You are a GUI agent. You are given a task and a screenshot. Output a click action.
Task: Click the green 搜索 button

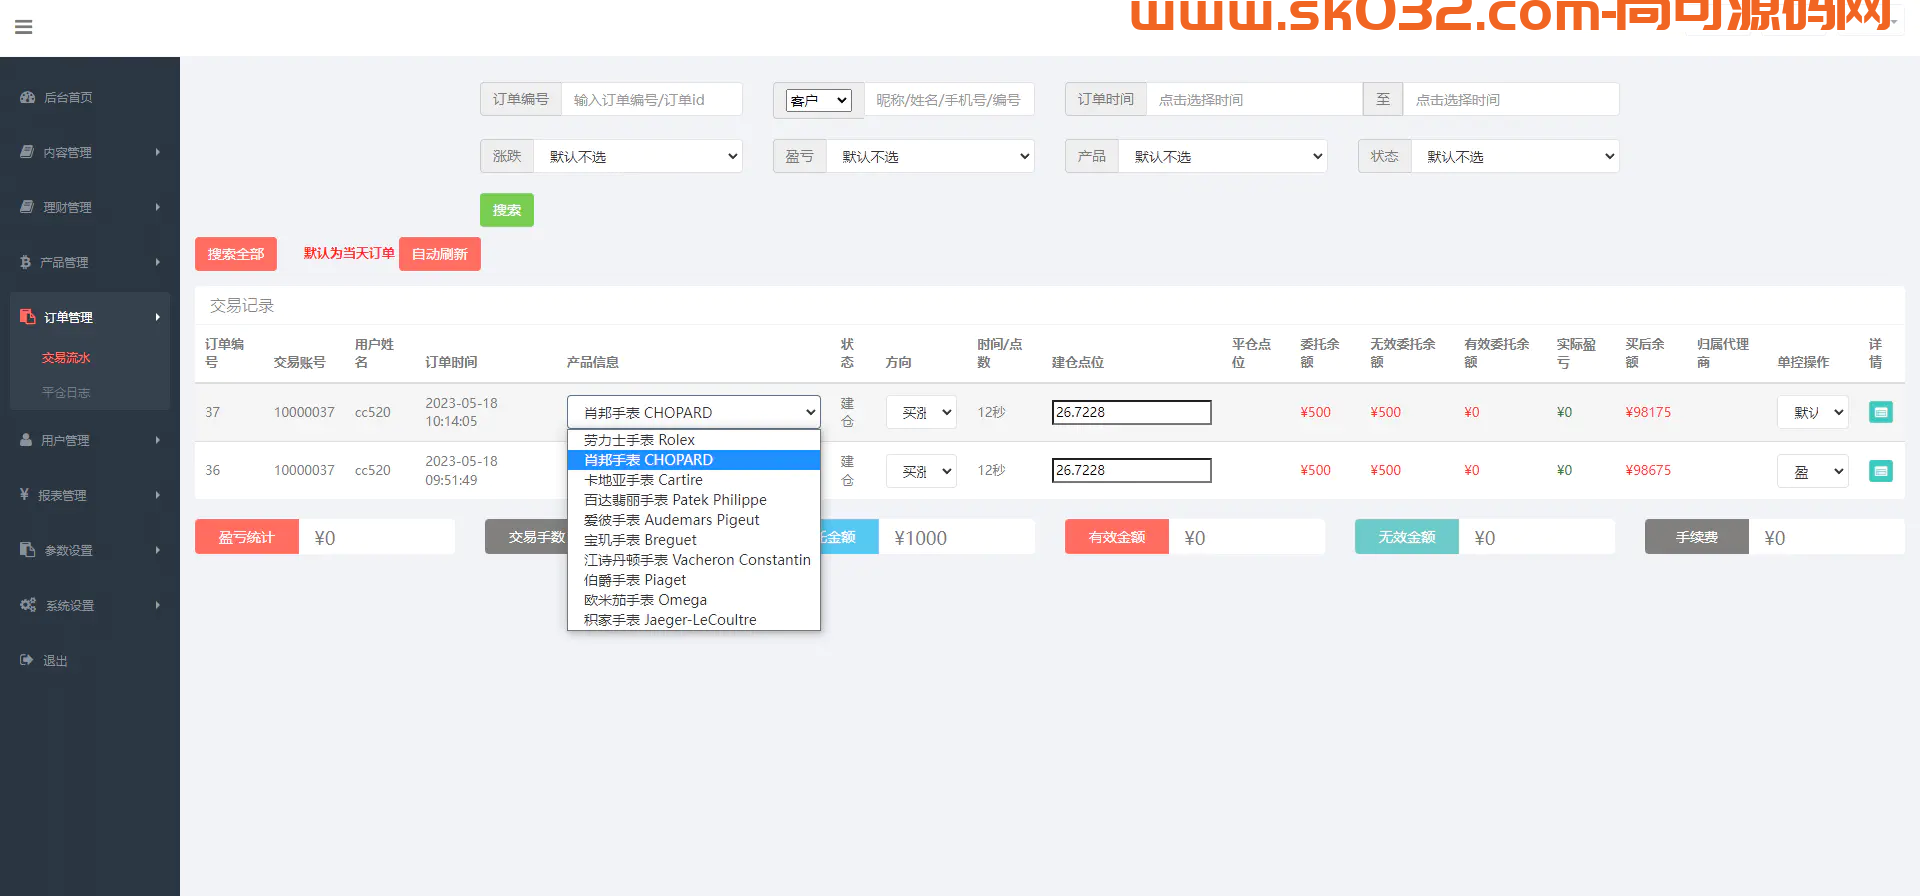507,210
